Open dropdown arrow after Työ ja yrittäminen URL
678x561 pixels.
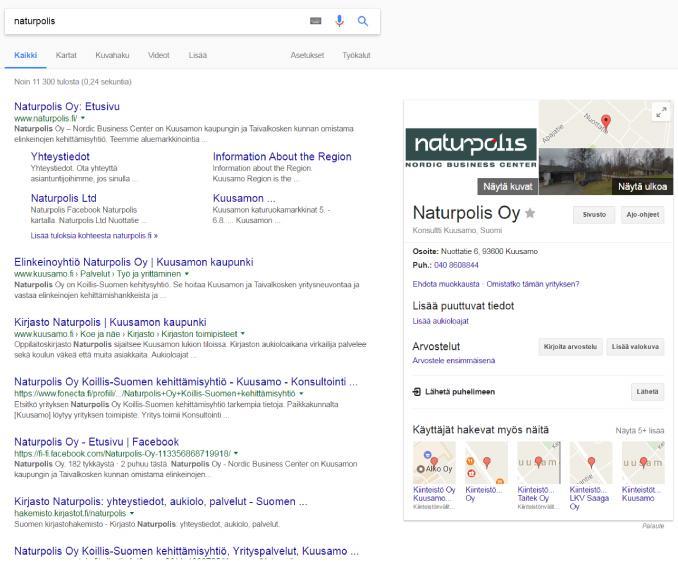point(187,274)
